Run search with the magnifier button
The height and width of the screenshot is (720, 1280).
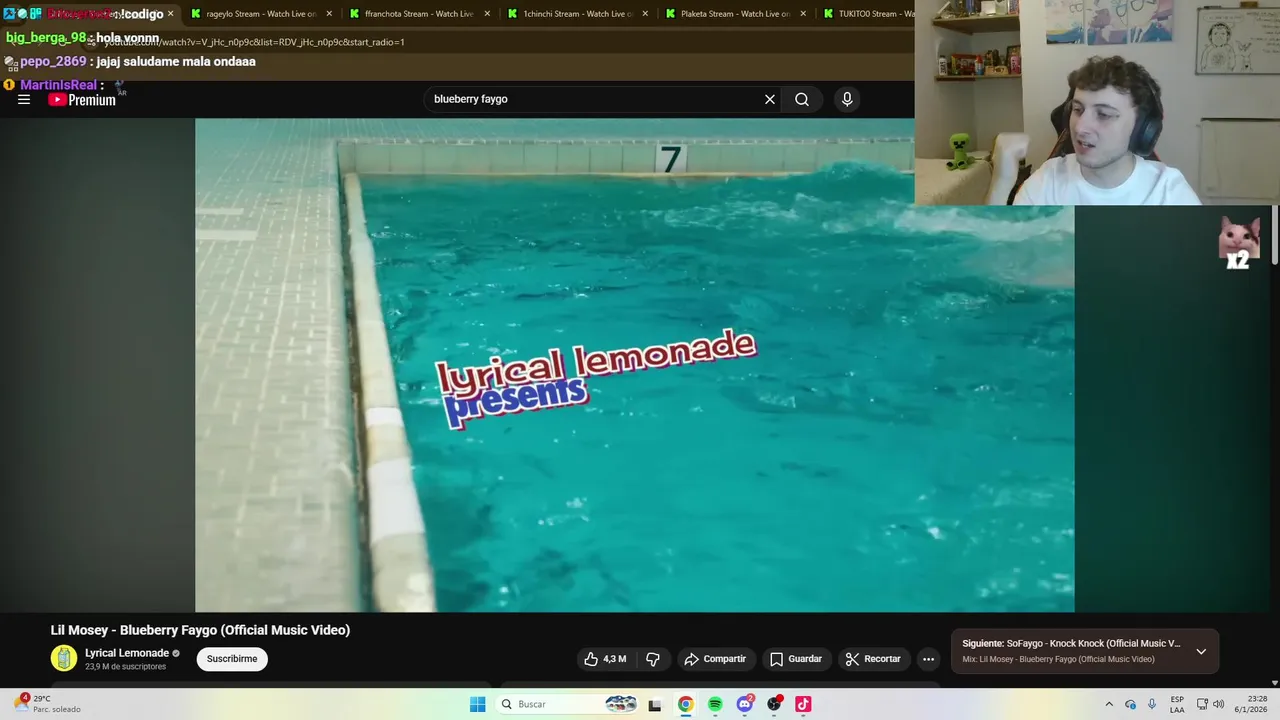click(802, 99)
